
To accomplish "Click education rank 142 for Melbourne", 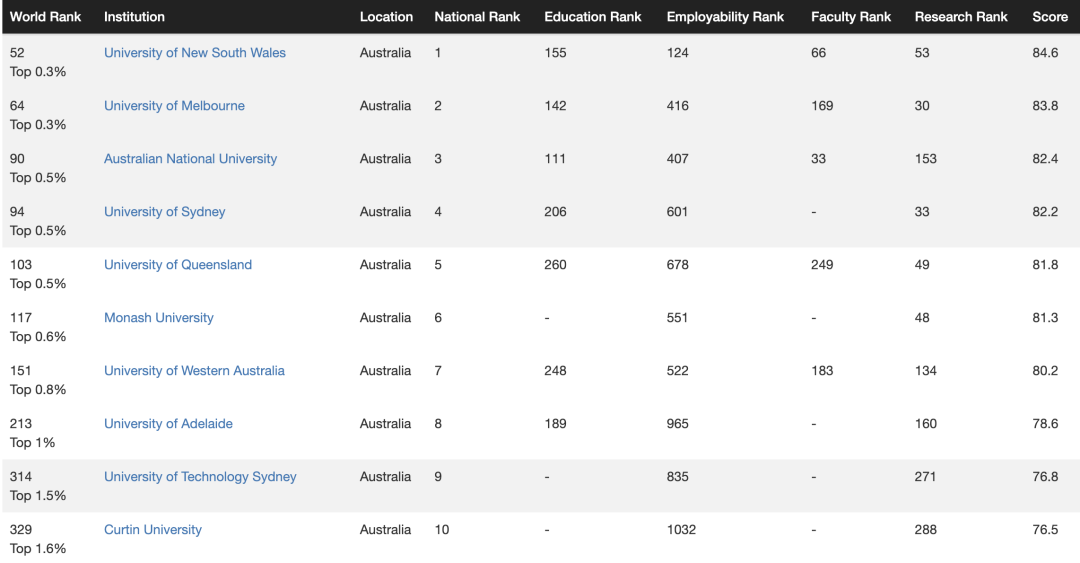I will (x=555, y=106).
